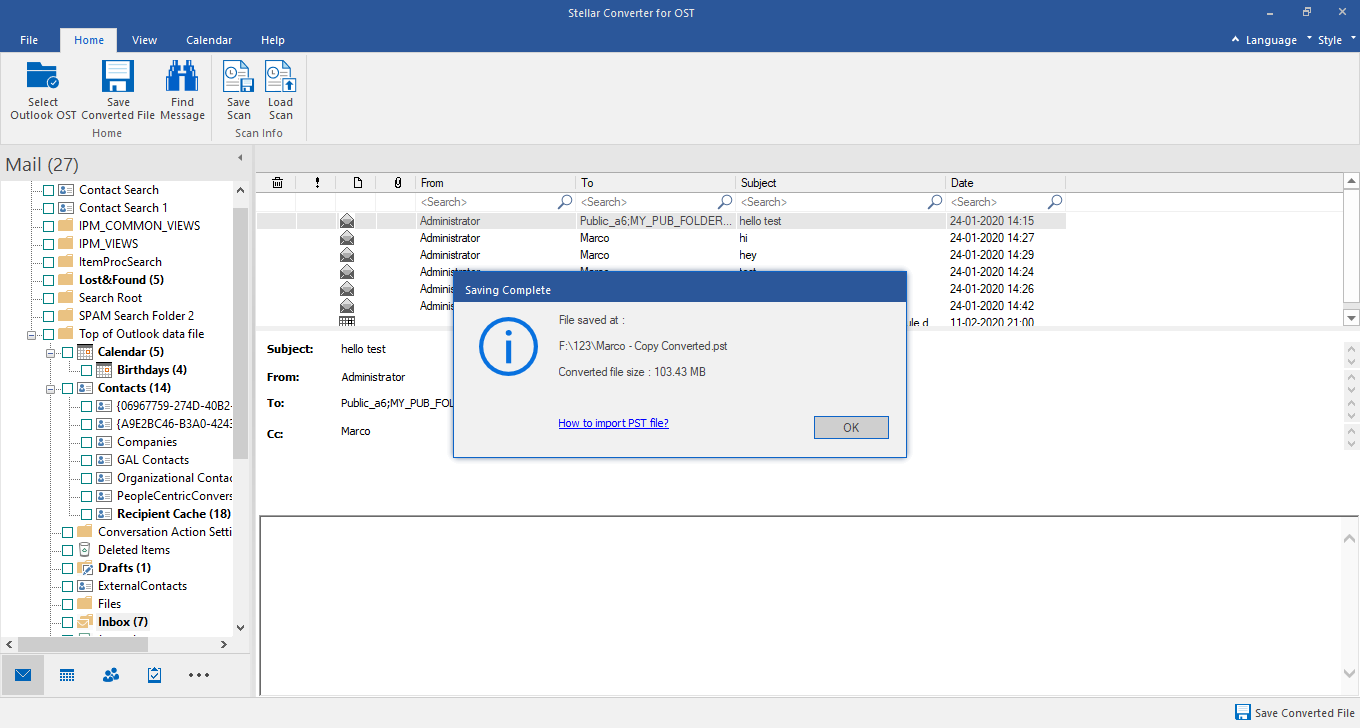Tick the Contact Search 1 checkbox
The height and width of the screenshot is (728, 1360).
tap(48, 208)
